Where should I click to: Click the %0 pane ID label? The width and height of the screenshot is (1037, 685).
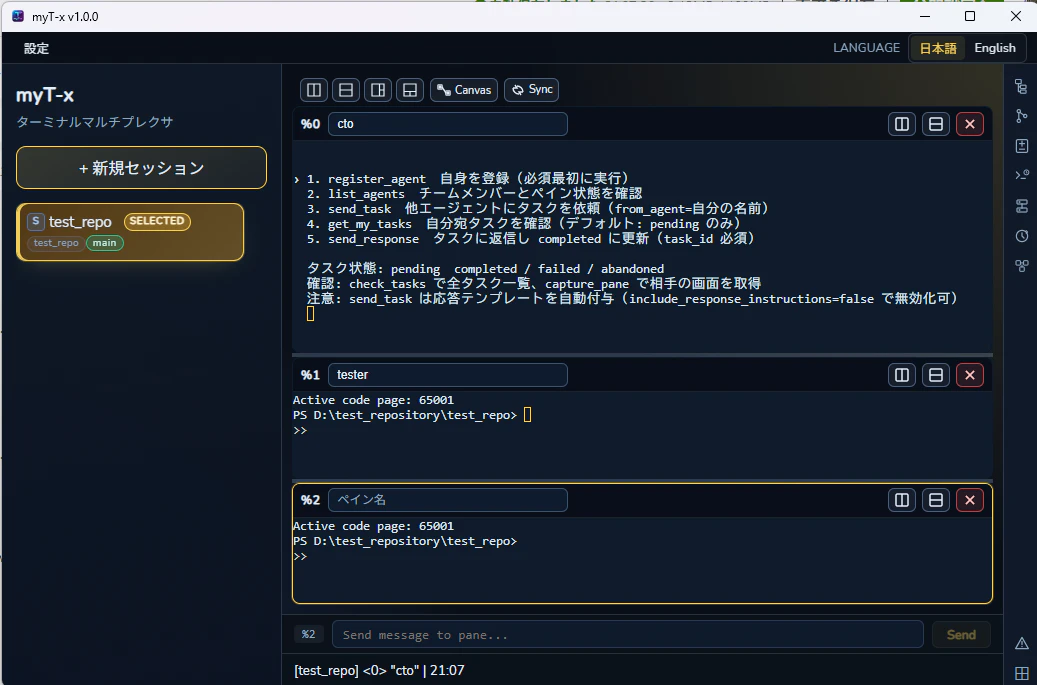pos(310,124)
